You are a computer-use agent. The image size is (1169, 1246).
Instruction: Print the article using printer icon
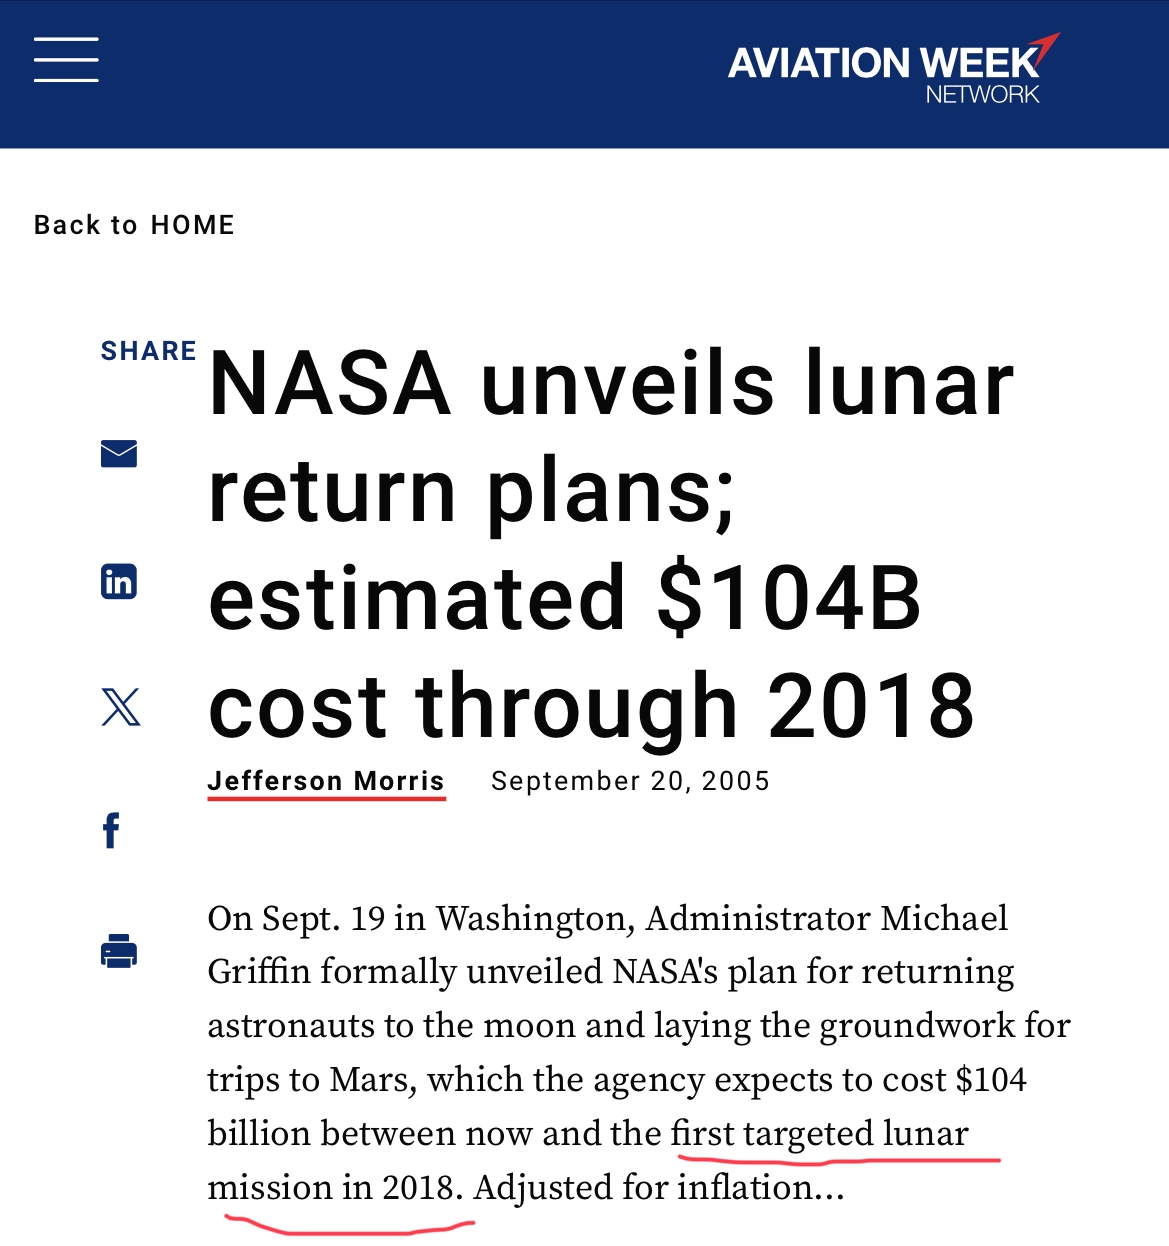click(119, 951)
